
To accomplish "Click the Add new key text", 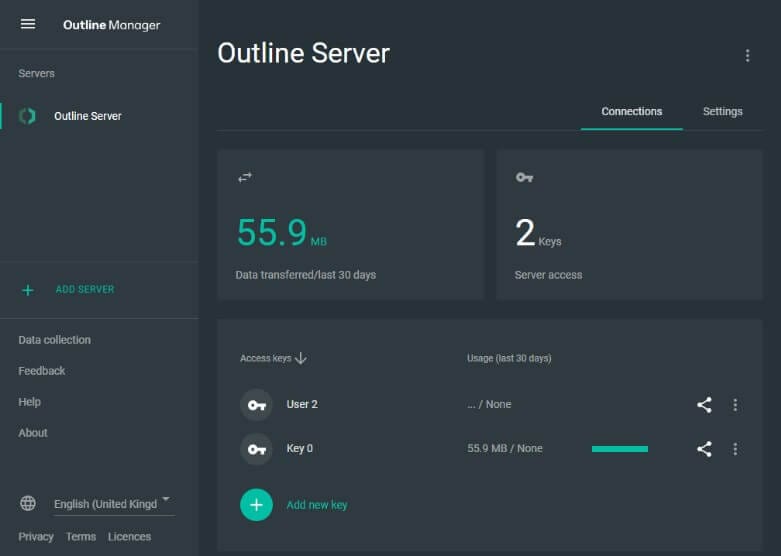I will 317,505.
